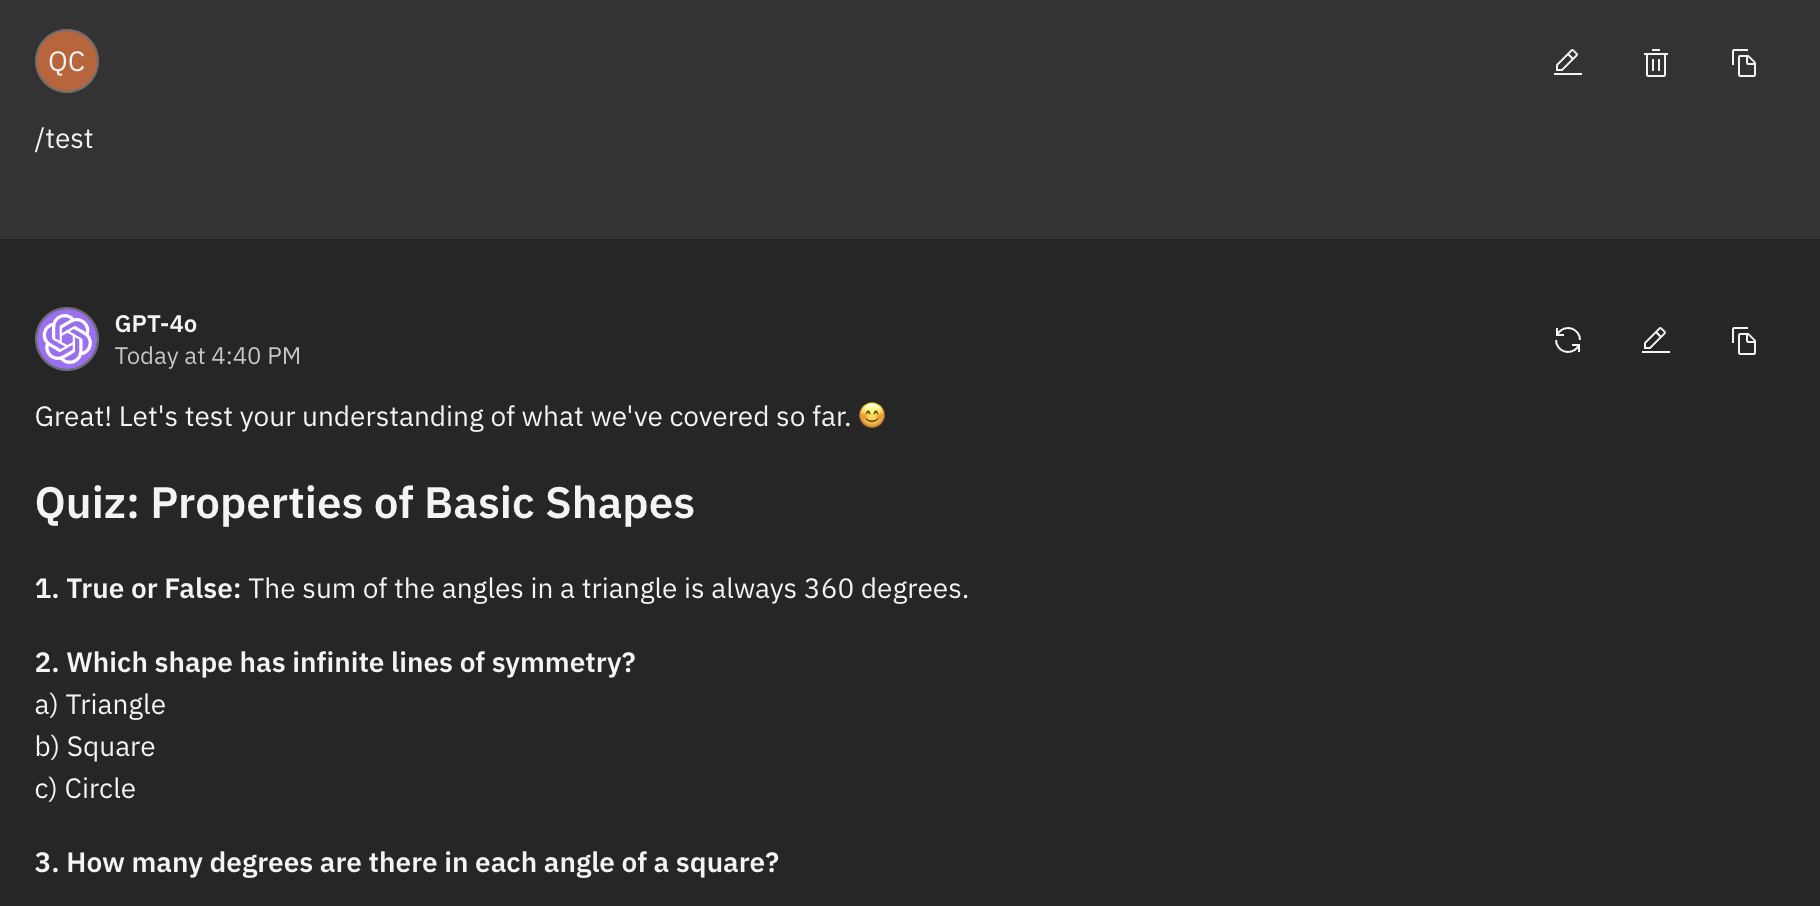Click the smiling emoji in the response
The width and height of the screenshot is (1820, 906).
[872, 415]
